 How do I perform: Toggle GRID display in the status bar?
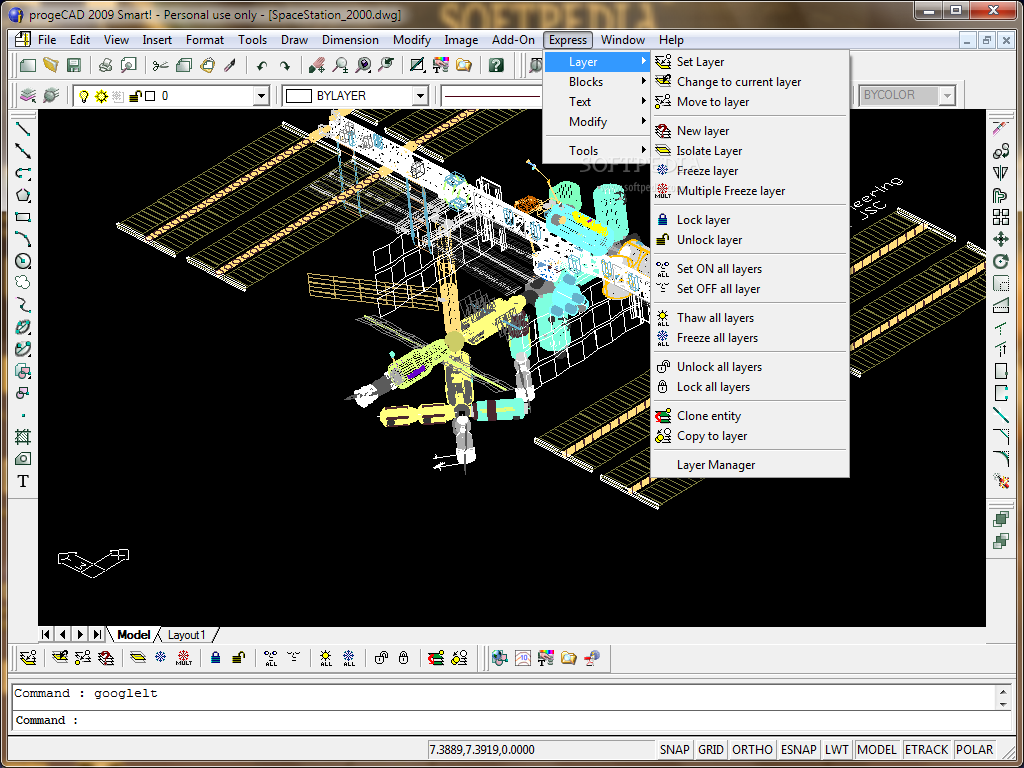pyautogui.click(x=711, y=750)
